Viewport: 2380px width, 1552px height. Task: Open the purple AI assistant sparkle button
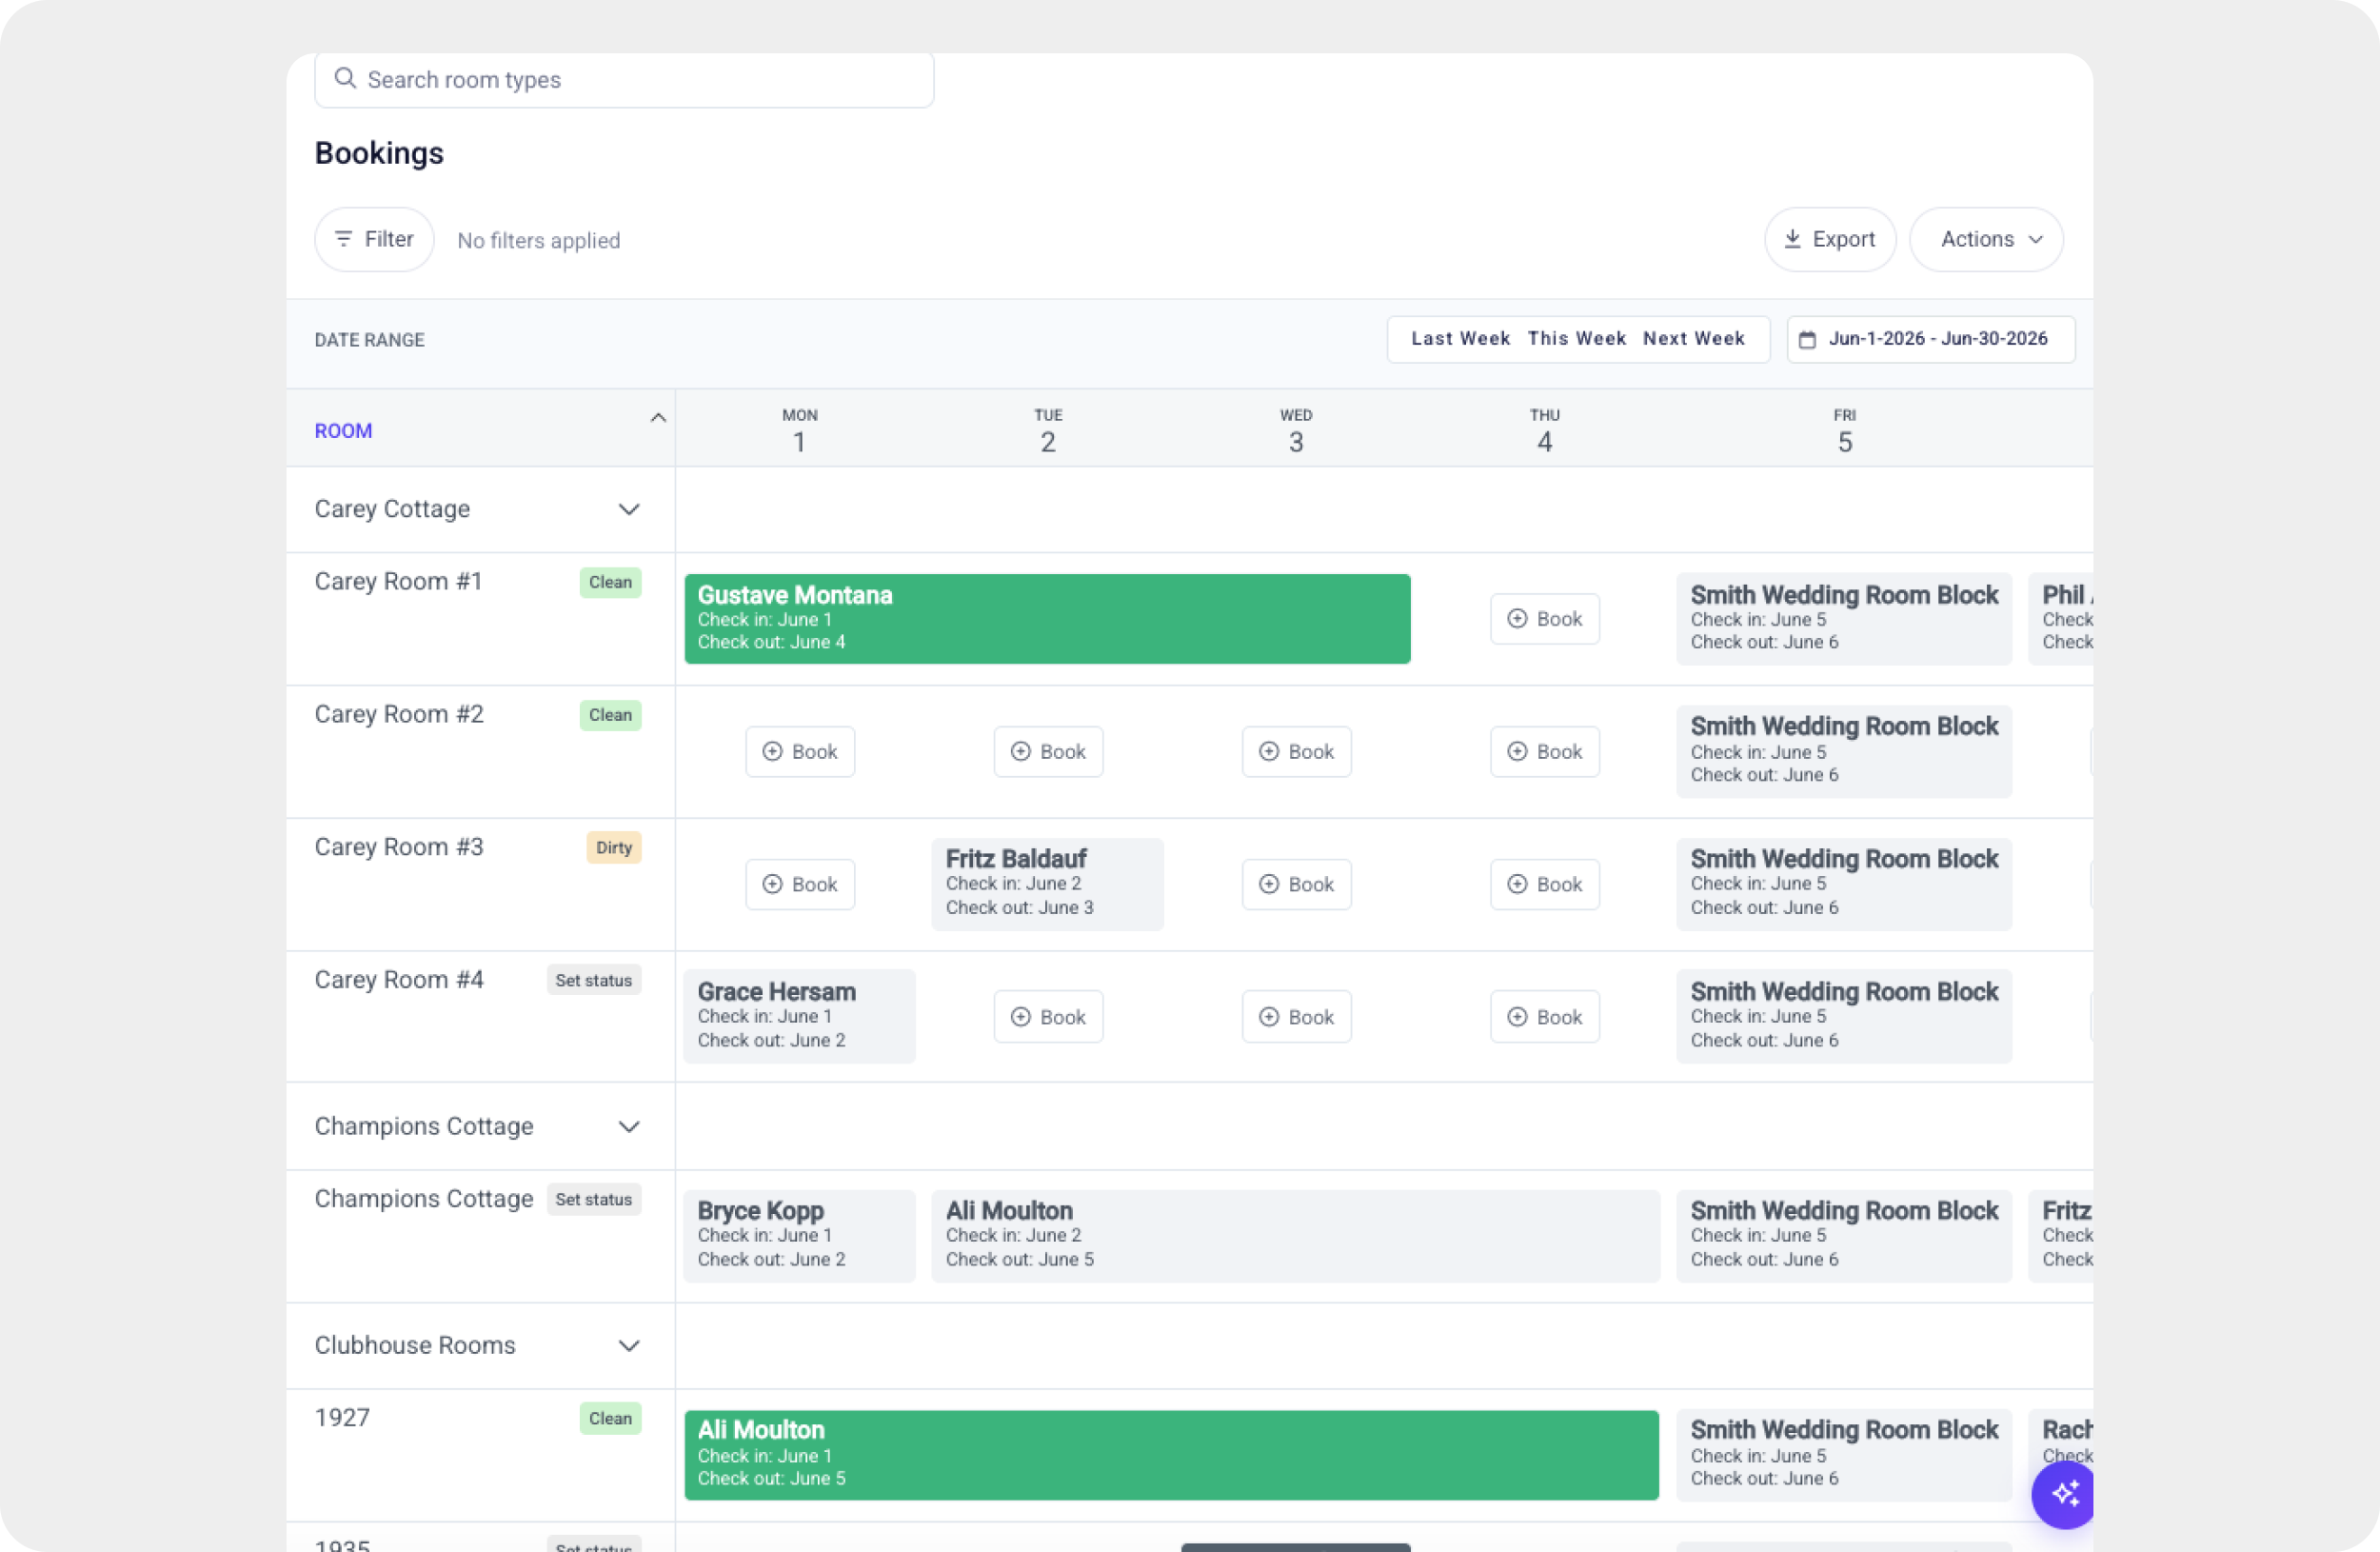(2064, 1495)
